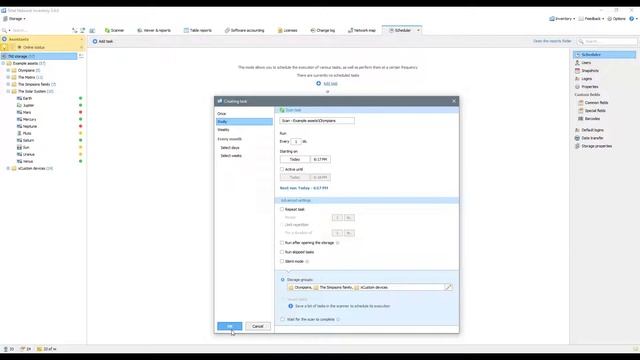
Task: Open the Feedback dropdown menu
Action: 591,19
